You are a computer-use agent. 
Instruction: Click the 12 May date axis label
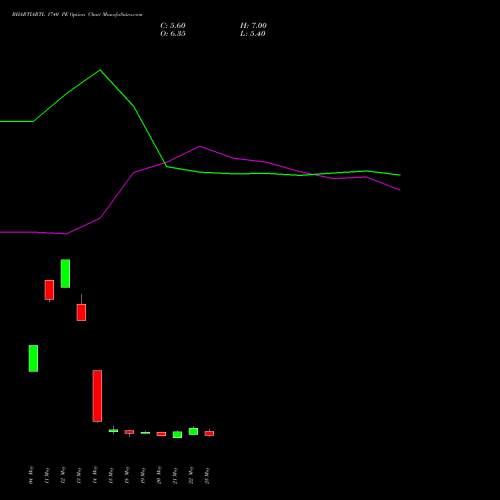point(63,475)
